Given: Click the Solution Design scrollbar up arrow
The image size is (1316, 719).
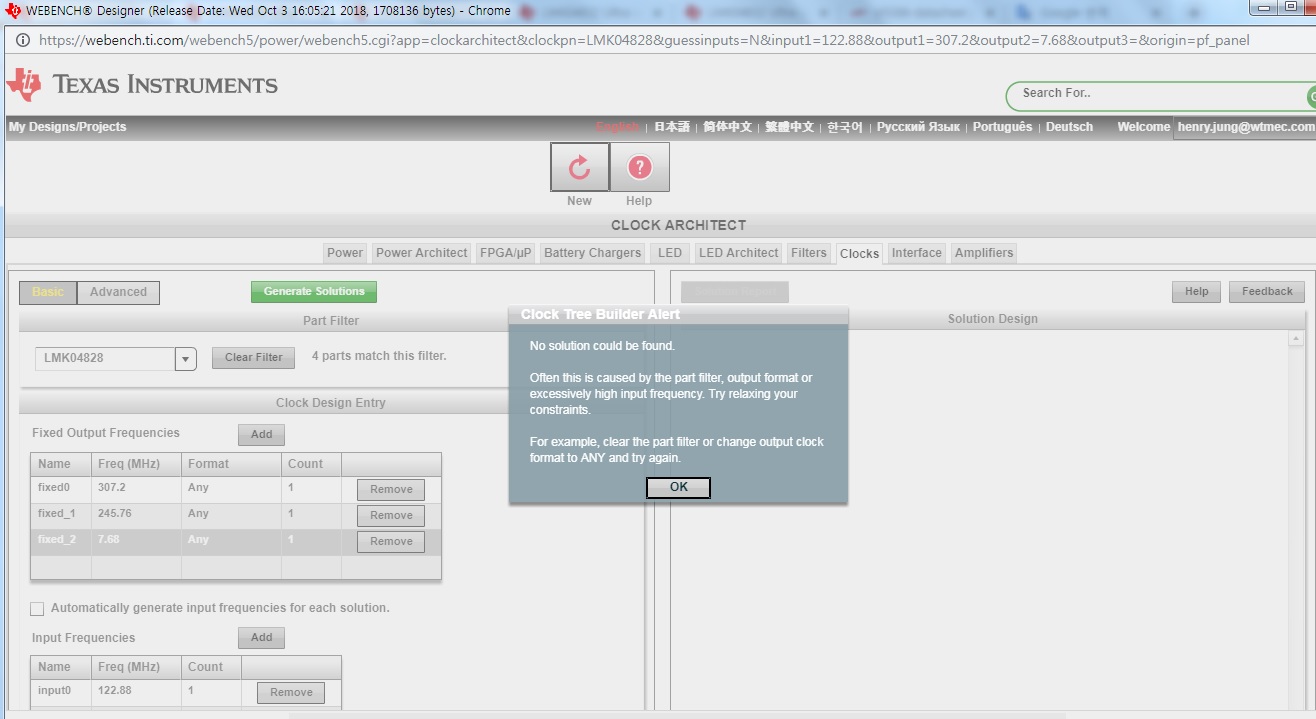Looking at the screenshot, I should (x=1296, y=339).
